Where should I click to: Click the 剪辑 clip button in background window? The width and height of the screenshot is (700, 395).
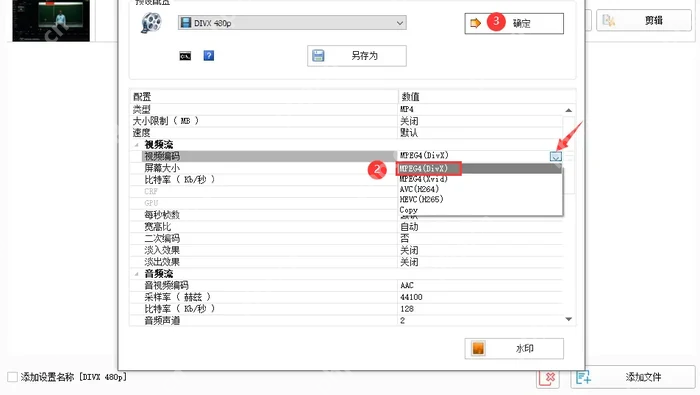(644, 20)
